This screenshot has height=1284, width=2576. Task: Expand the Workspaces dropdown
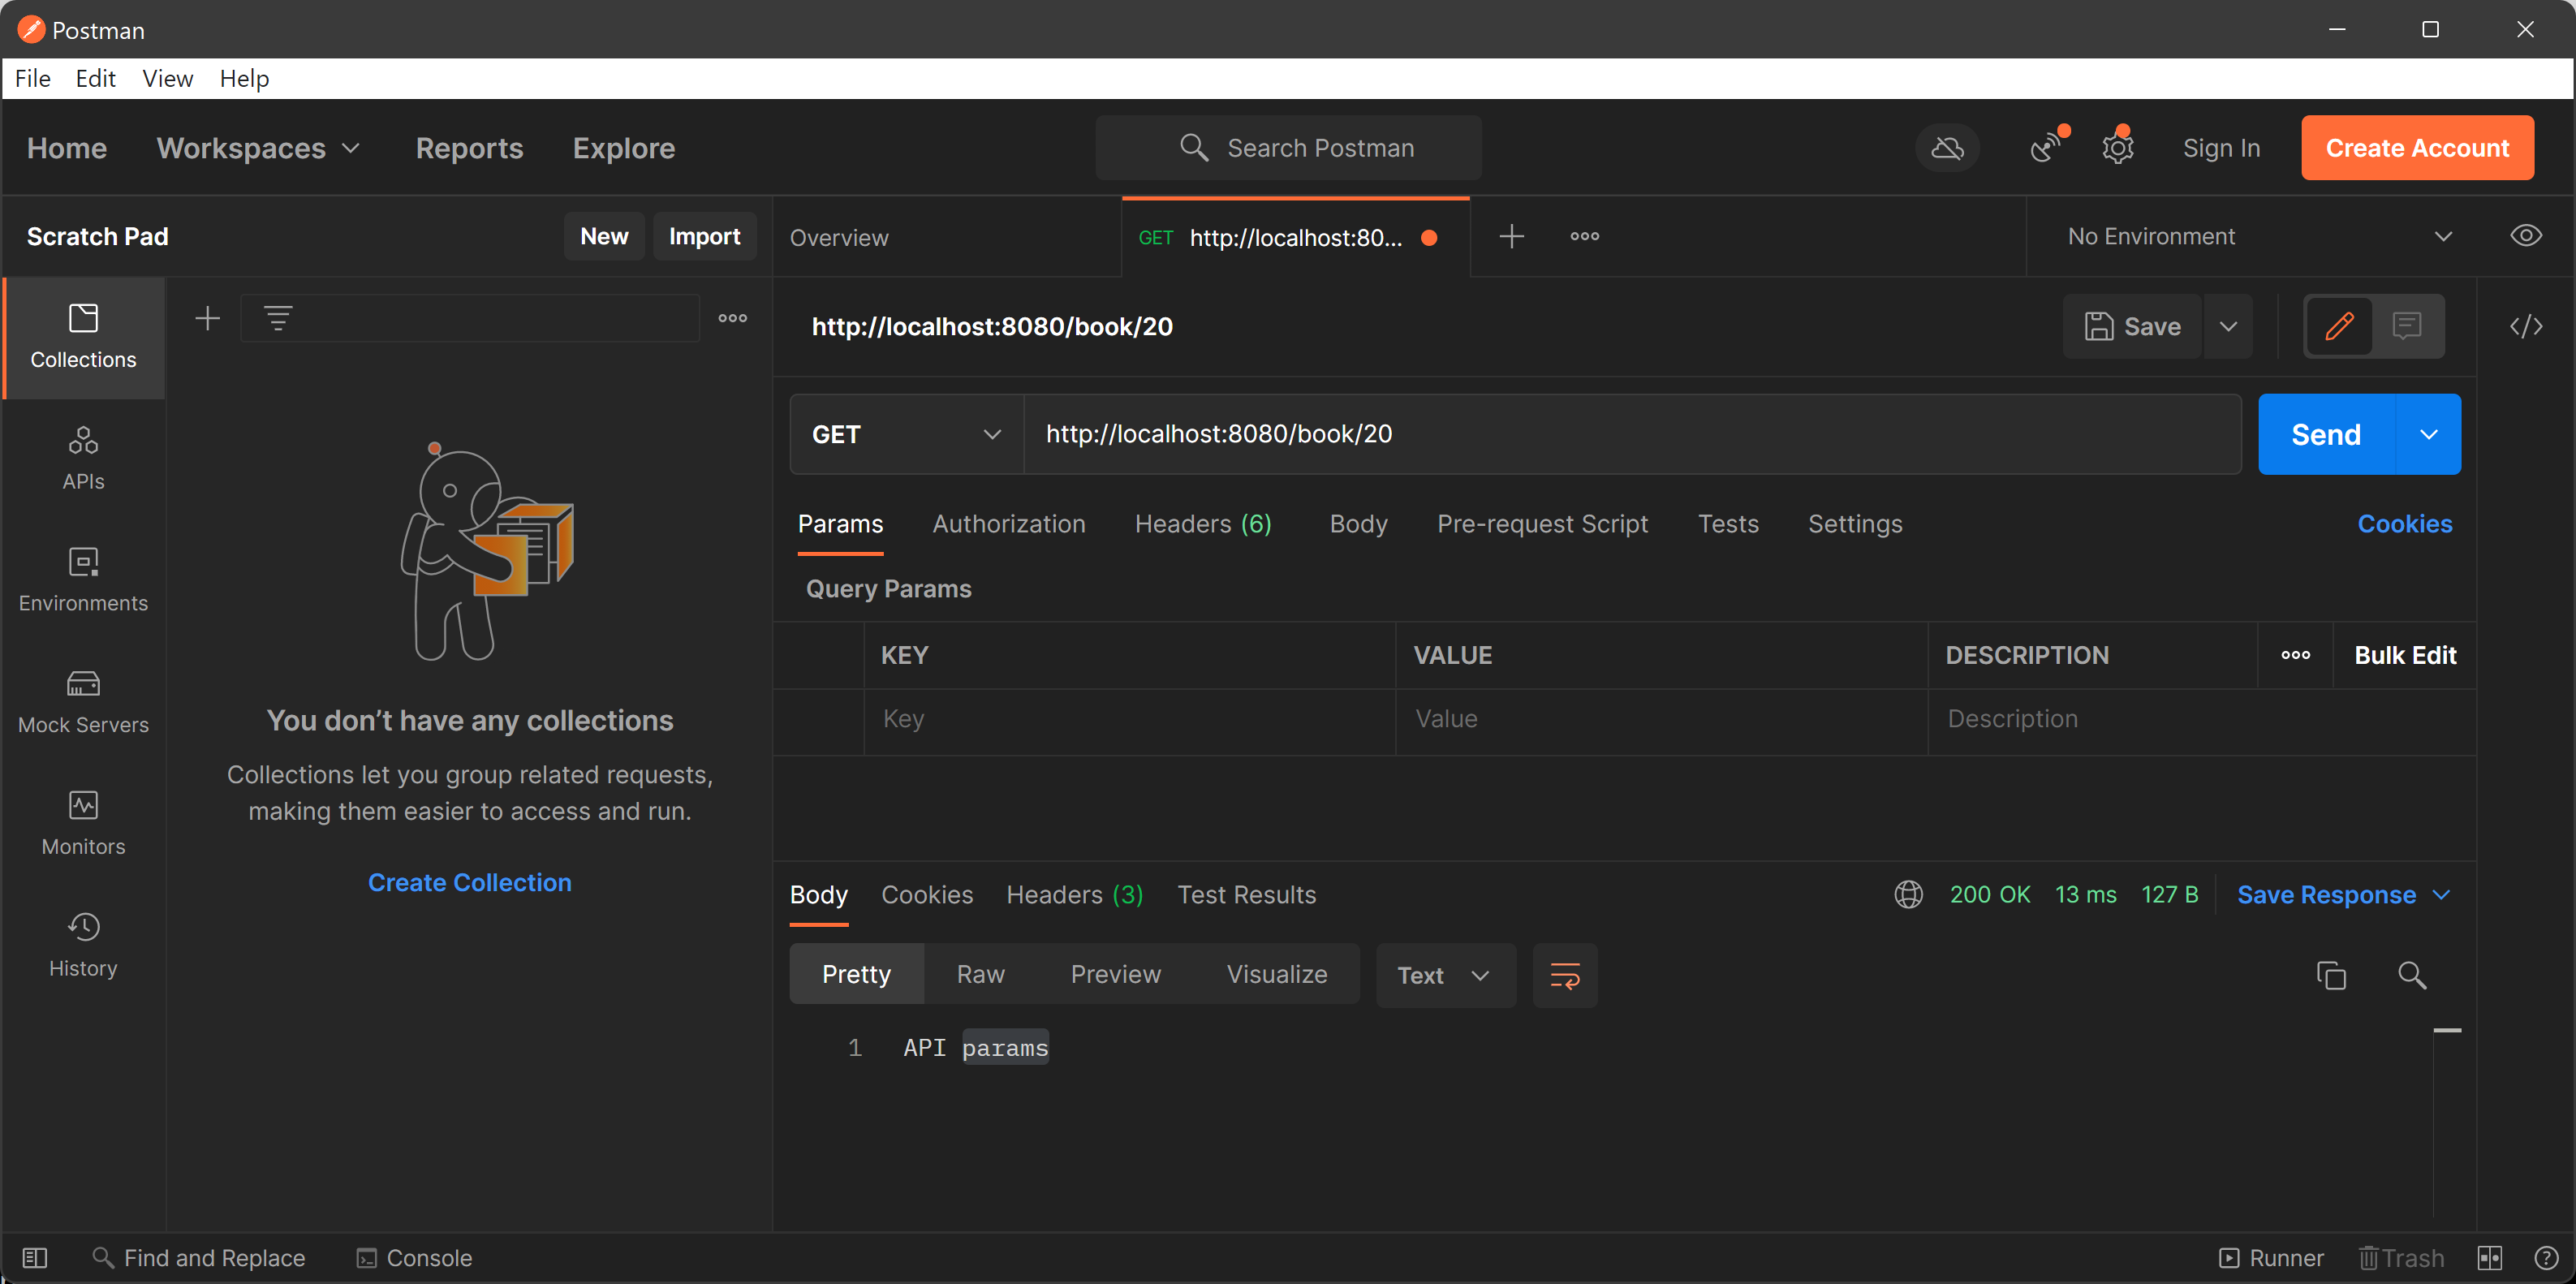[258, 148]
